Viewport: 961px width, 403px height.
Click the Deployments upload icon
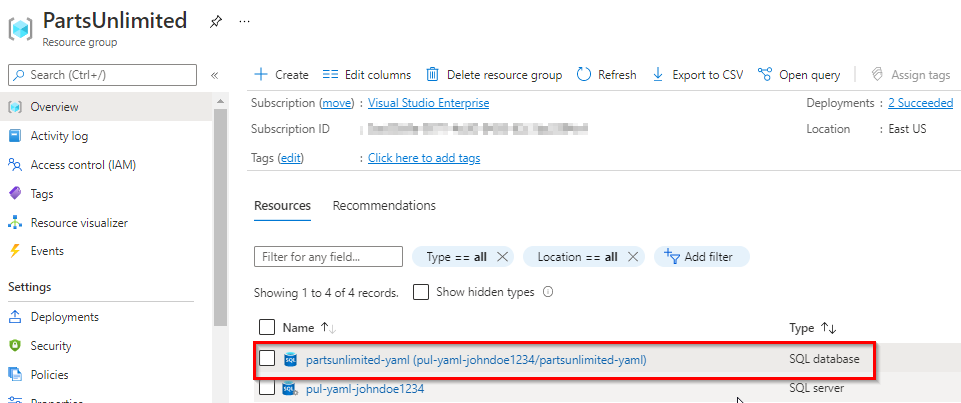click(x=15, y=317)
